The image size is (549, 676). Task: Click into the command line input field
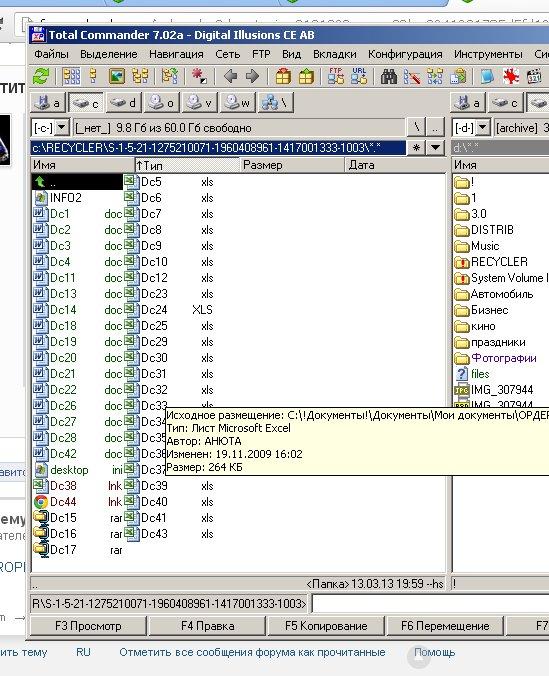[430, 604]
